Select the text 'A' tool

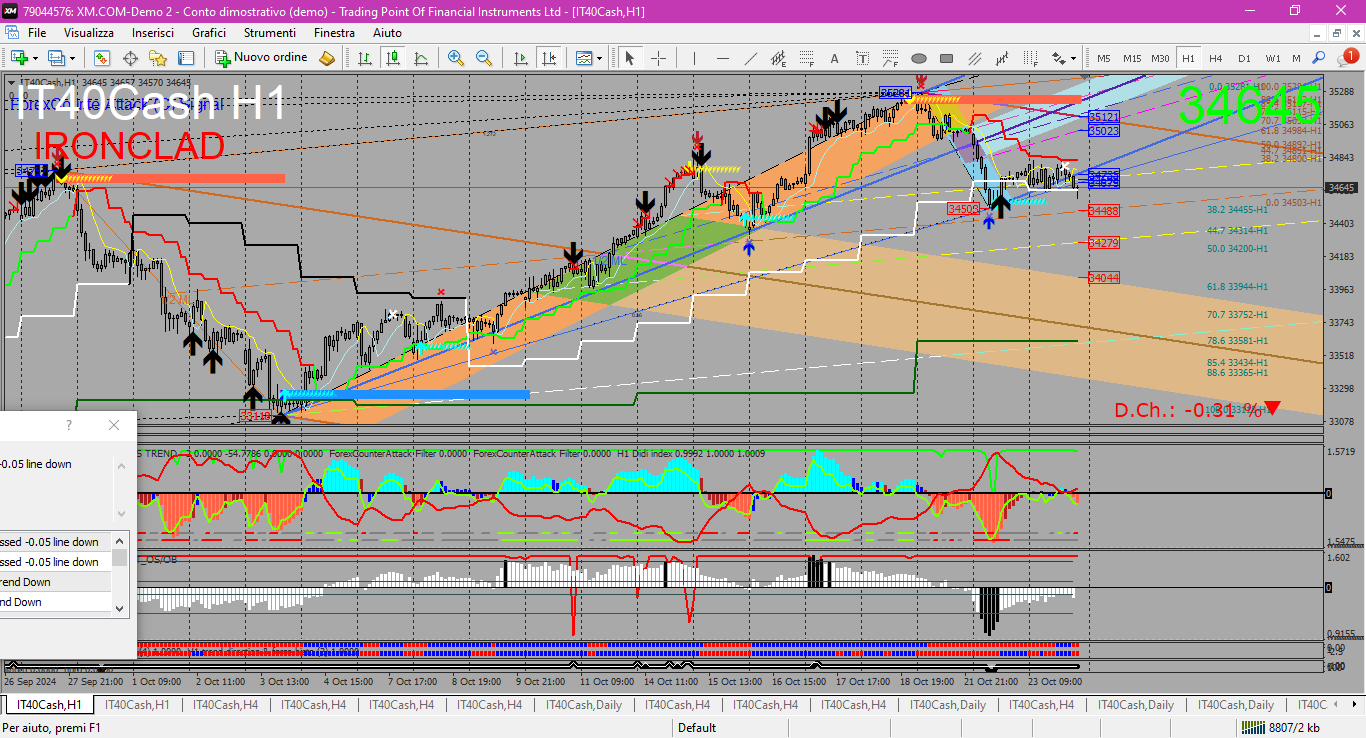tap(835, 58)
